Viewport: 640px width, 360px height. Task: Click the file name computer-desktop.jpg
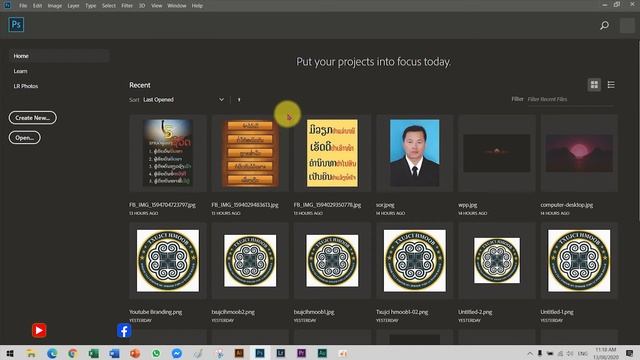567,205
